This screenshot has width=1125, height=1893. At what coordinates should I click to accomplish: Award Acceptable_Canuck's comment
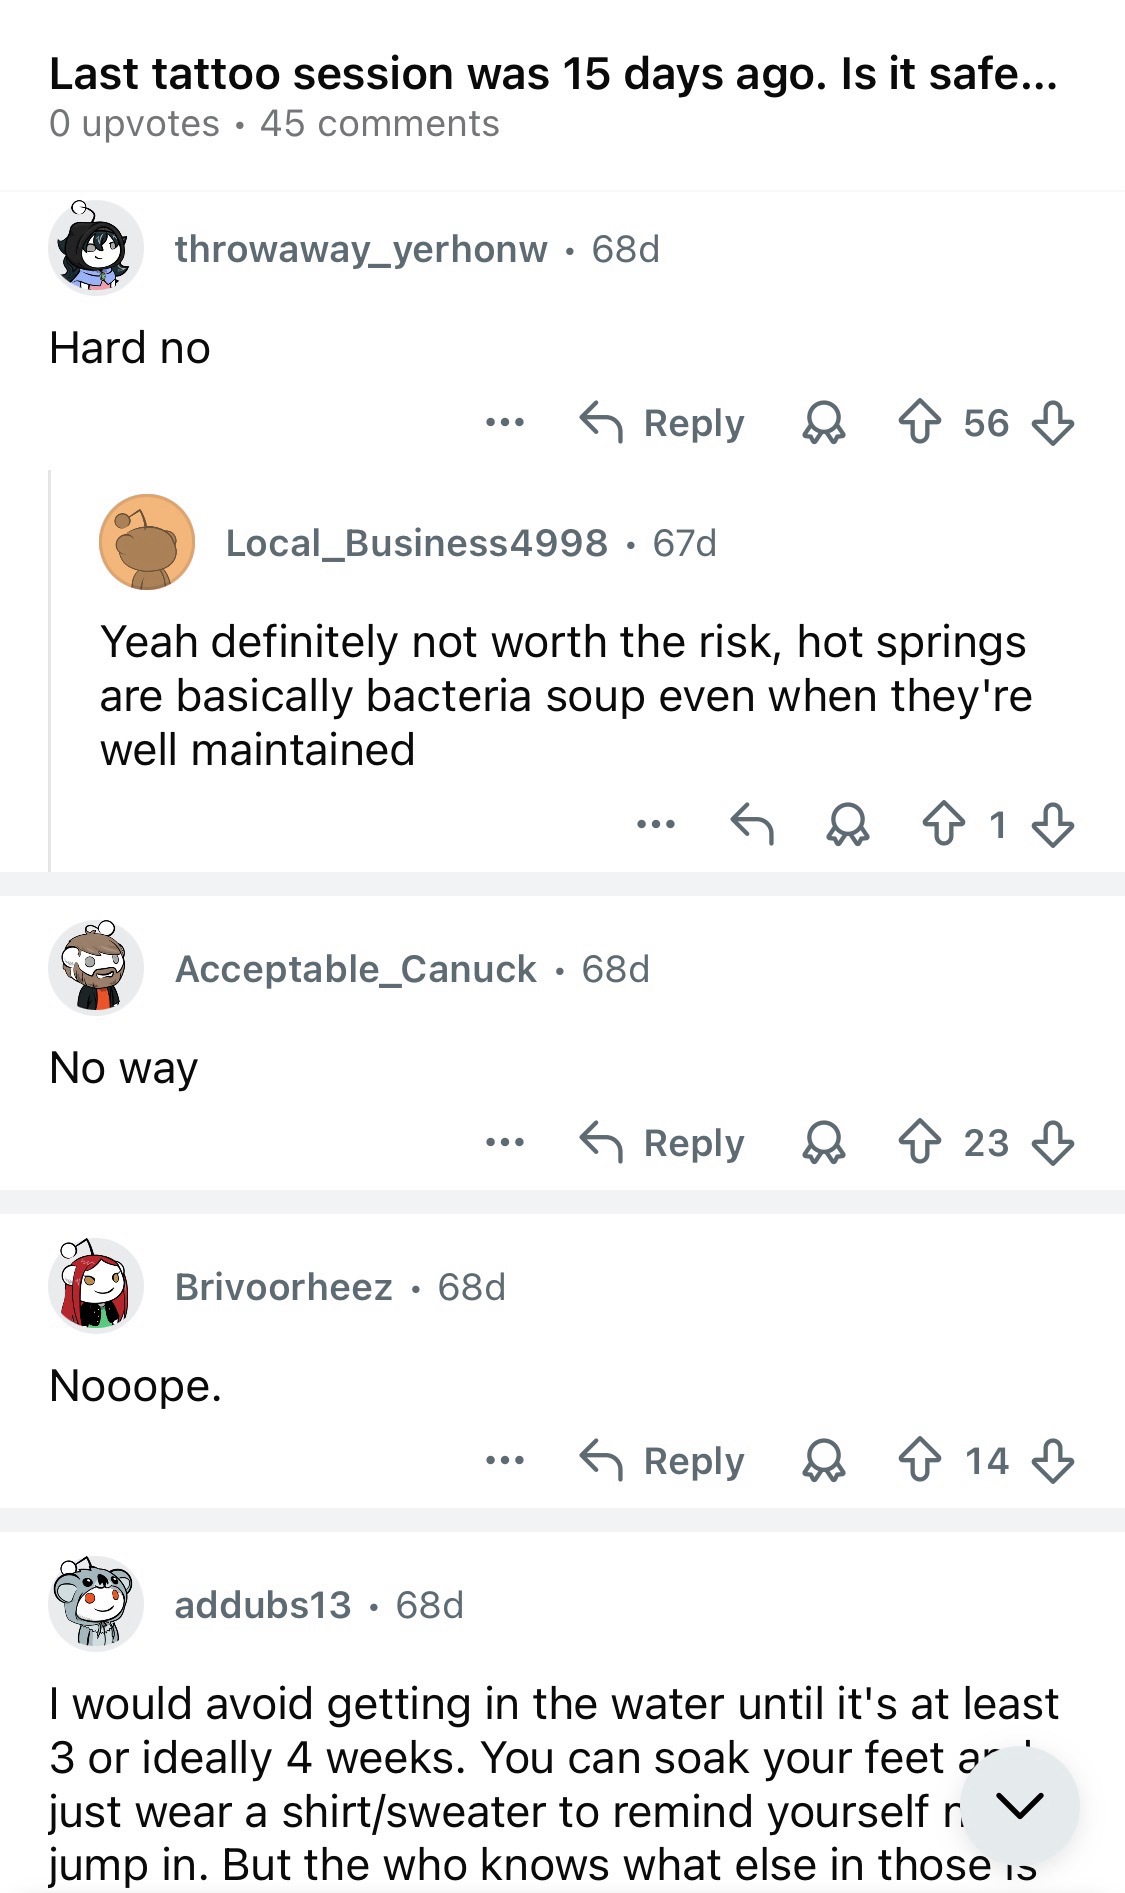(x=824, y=1142)
